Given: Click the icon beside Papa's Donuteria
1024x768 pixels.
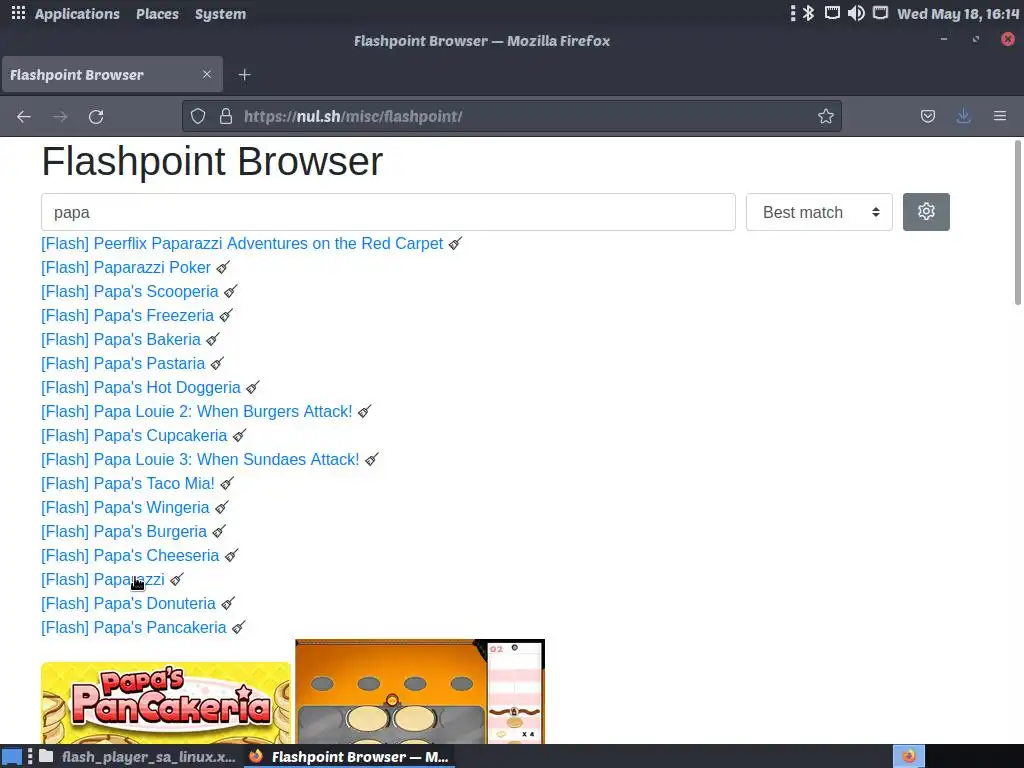Looking at the screenshot, I should (228, 603).
